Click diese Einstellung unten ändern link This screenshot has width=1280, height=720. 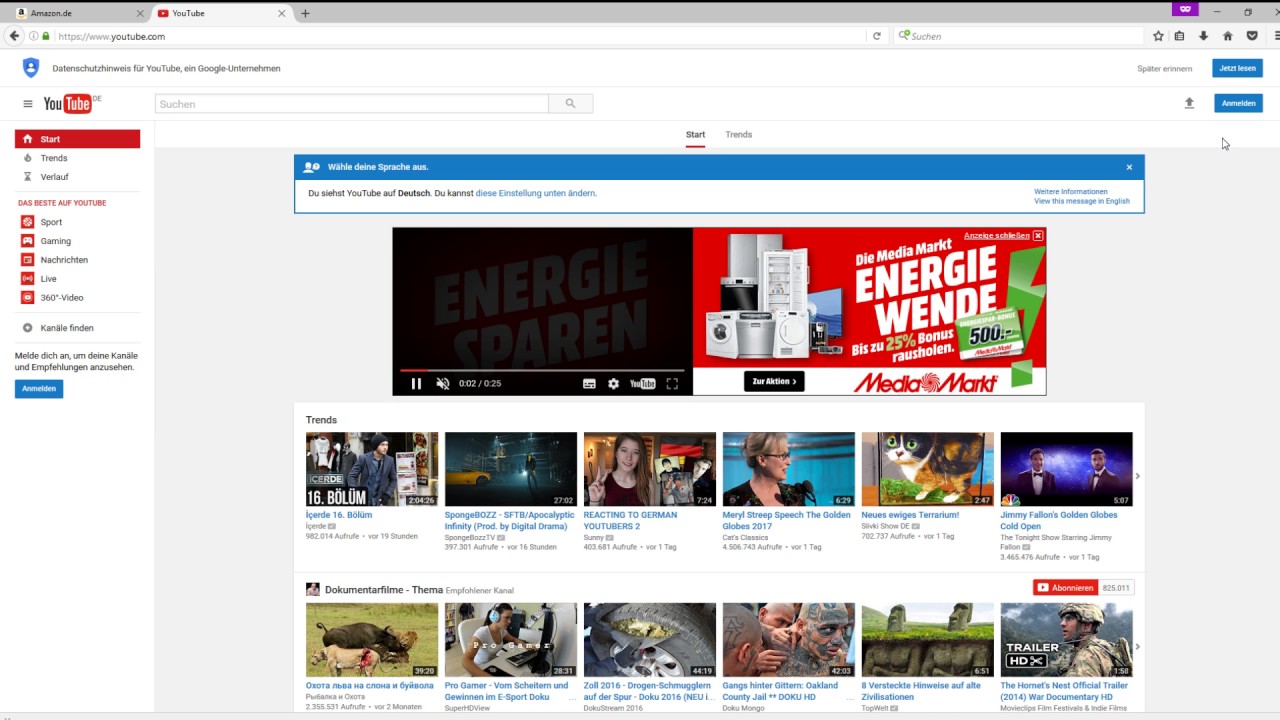536,193
